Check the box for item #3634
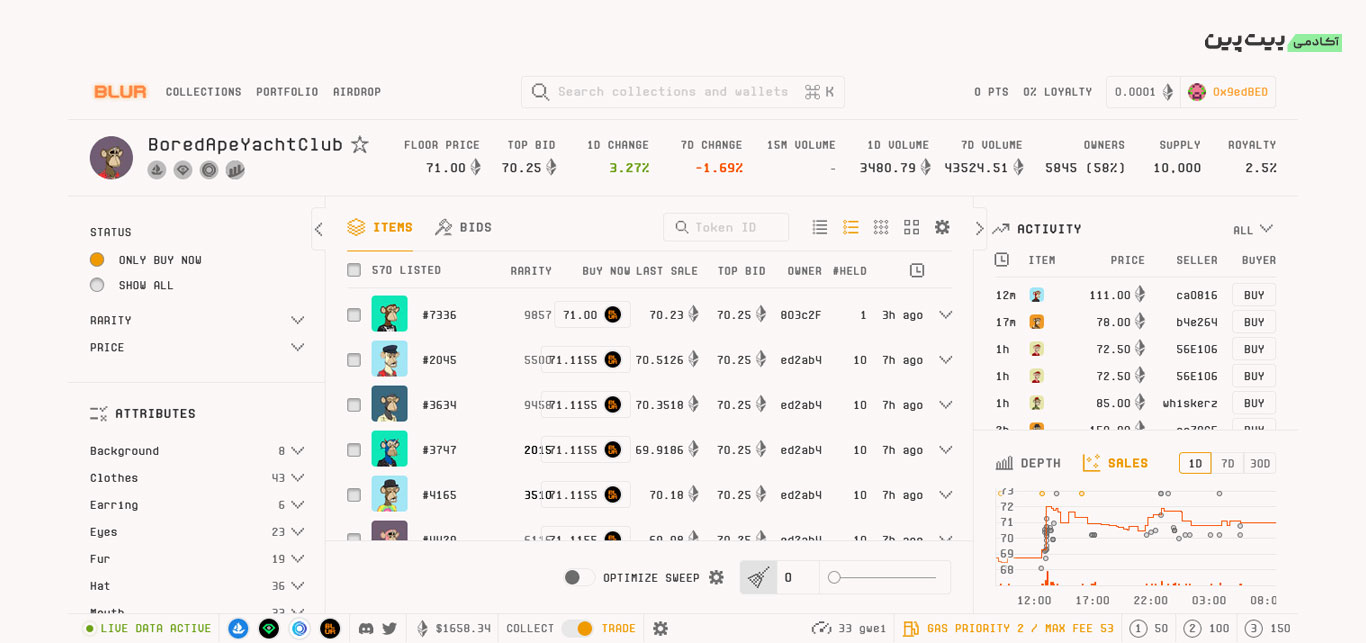Screen dimensions: 1366x643 tap(354, 405)
